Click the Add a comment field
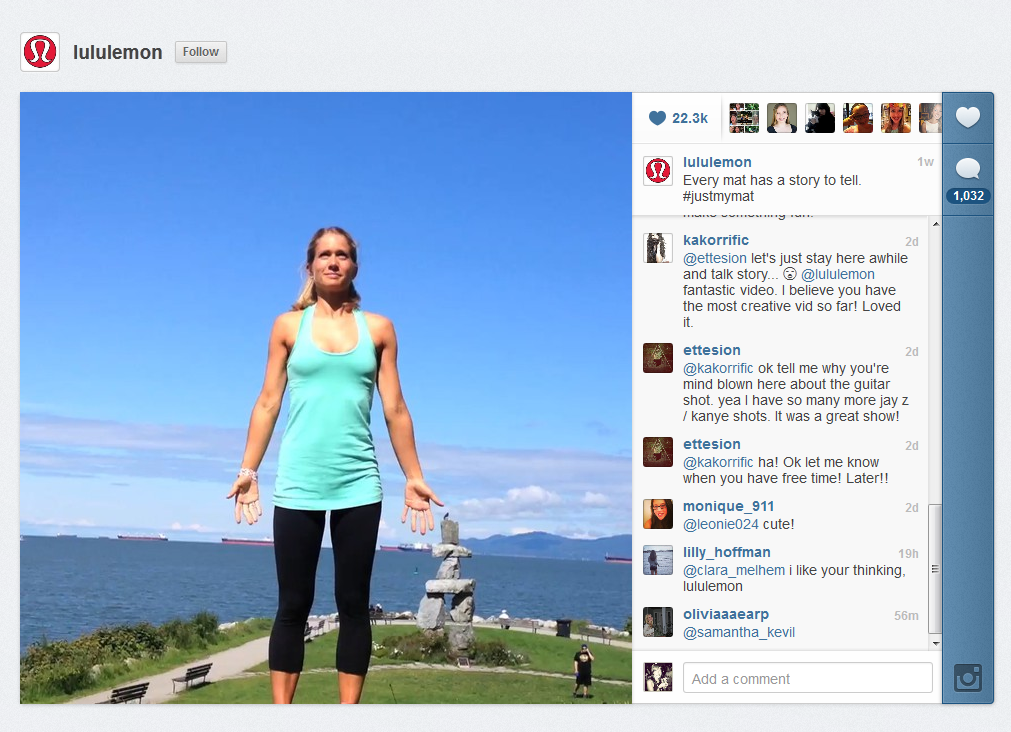This screenshot has width=1011, height=732. [x=808, y=678]
